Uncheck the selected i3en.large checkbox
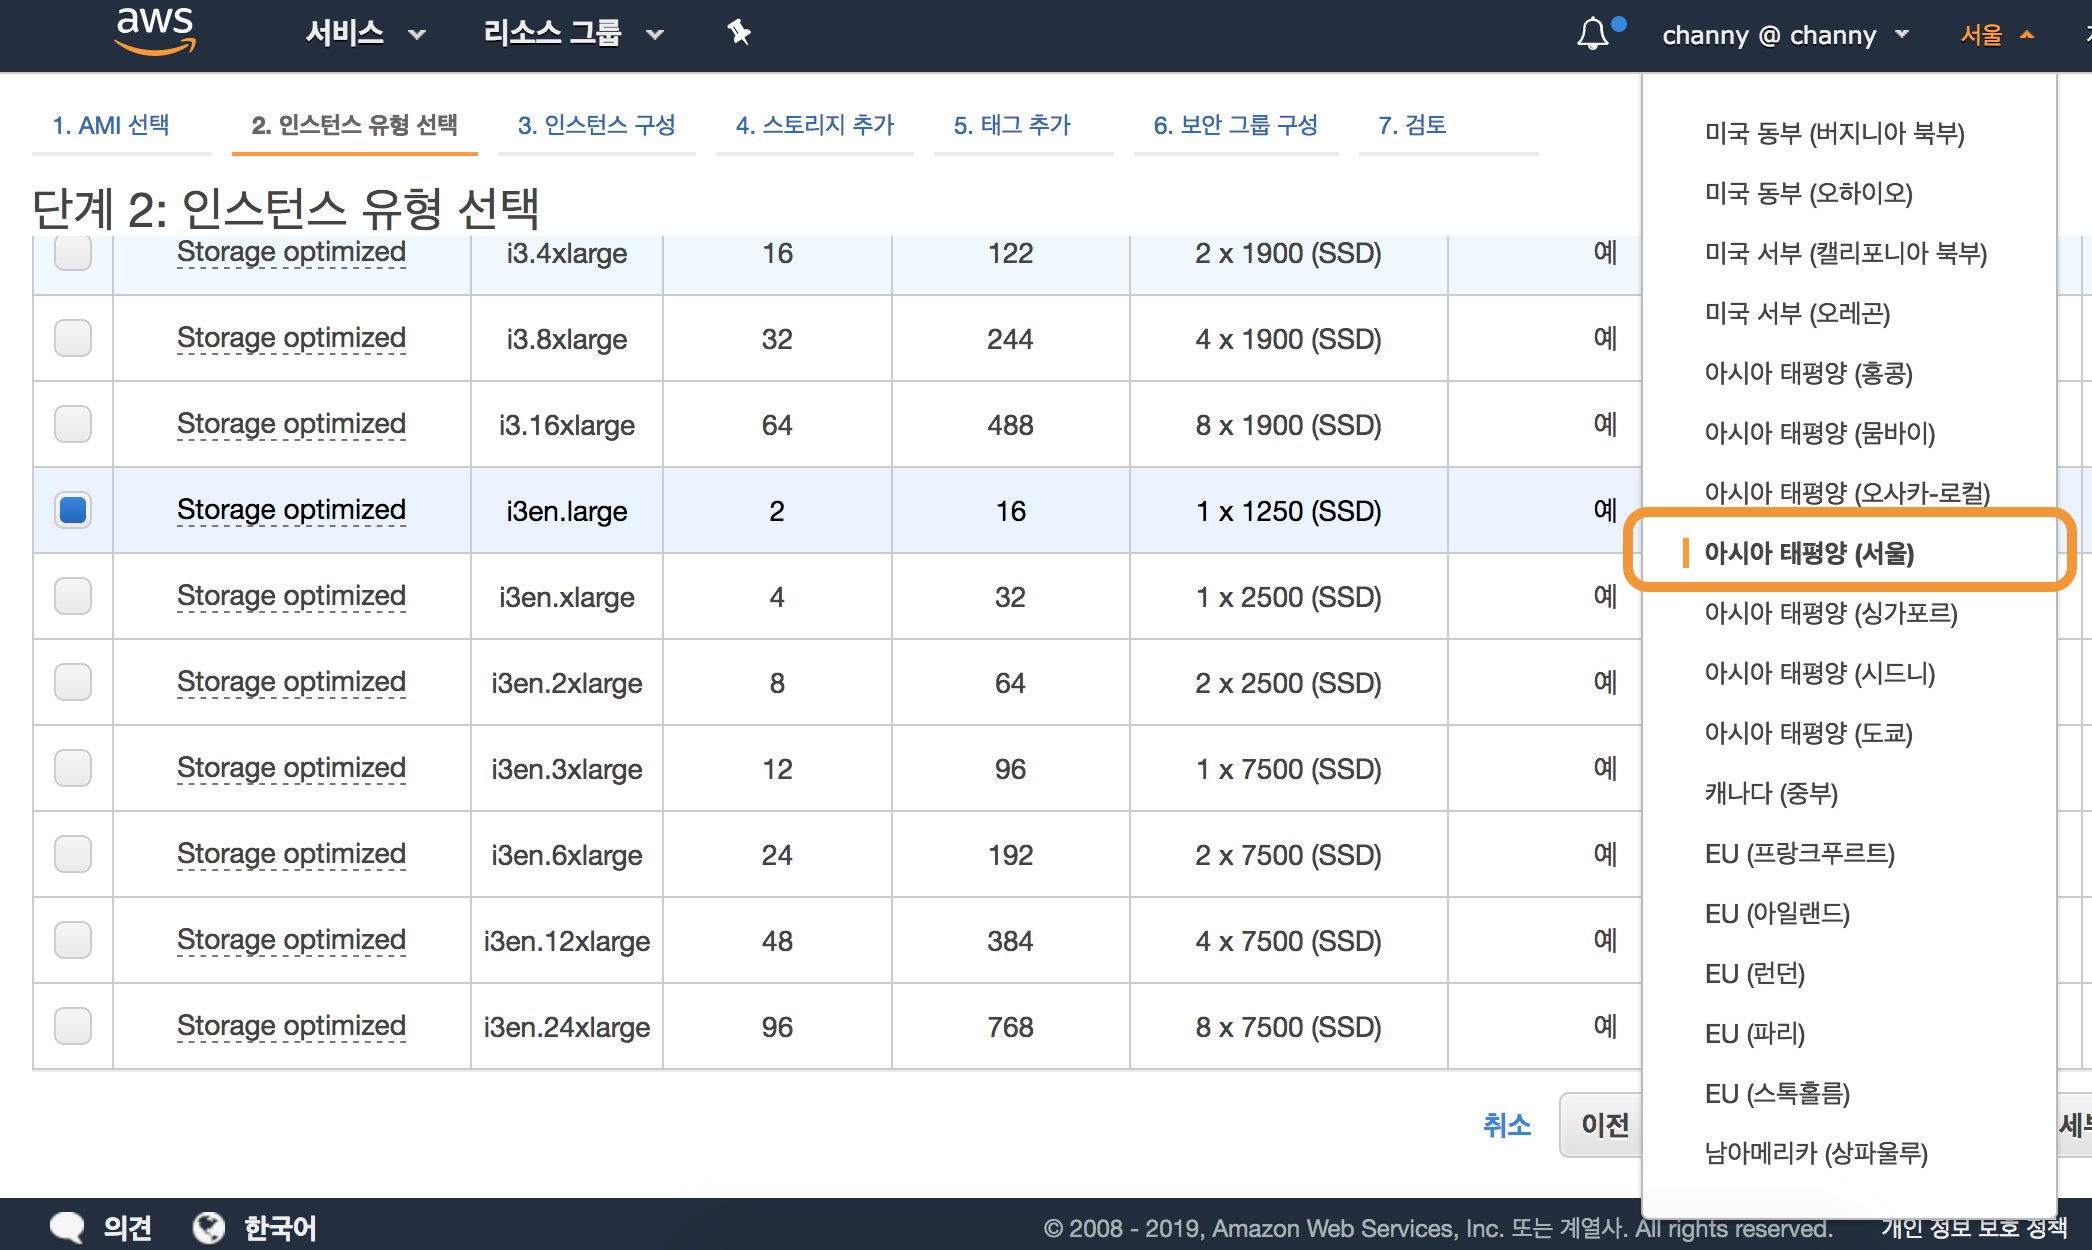Viewport: 2092px width, 1250px height. click(73, 510)
